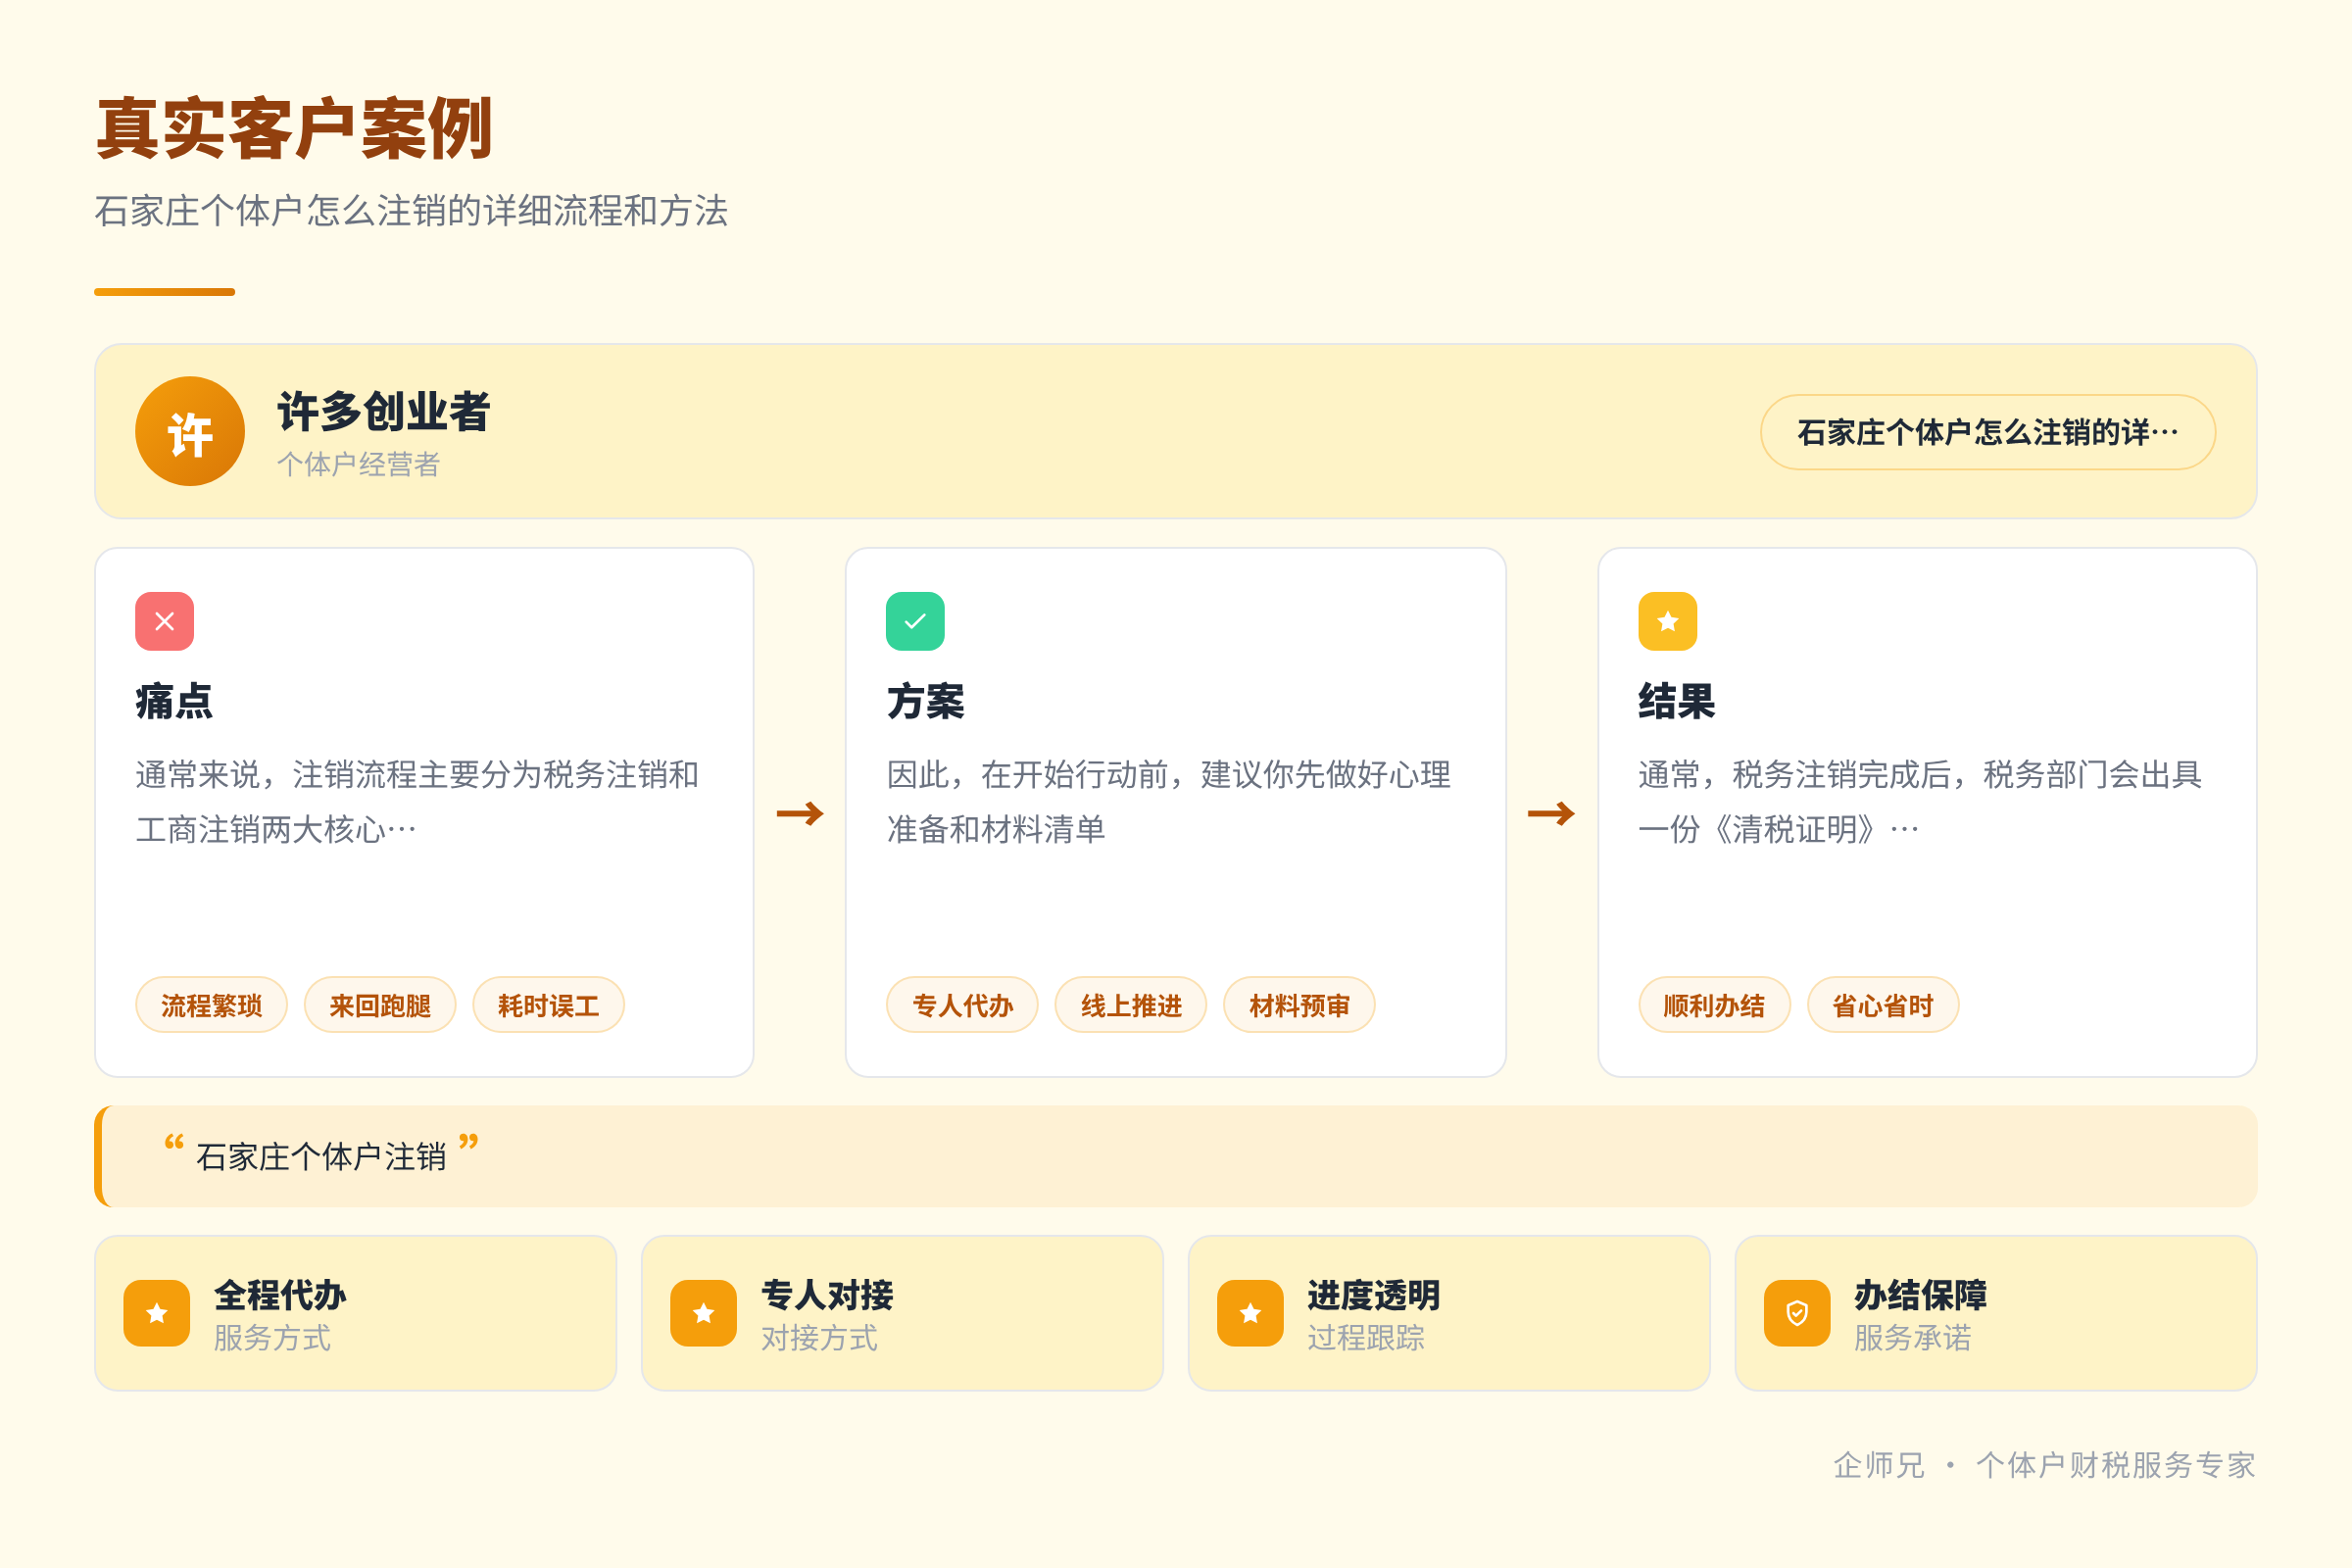Click the orange 许 avatar circle

190,431
